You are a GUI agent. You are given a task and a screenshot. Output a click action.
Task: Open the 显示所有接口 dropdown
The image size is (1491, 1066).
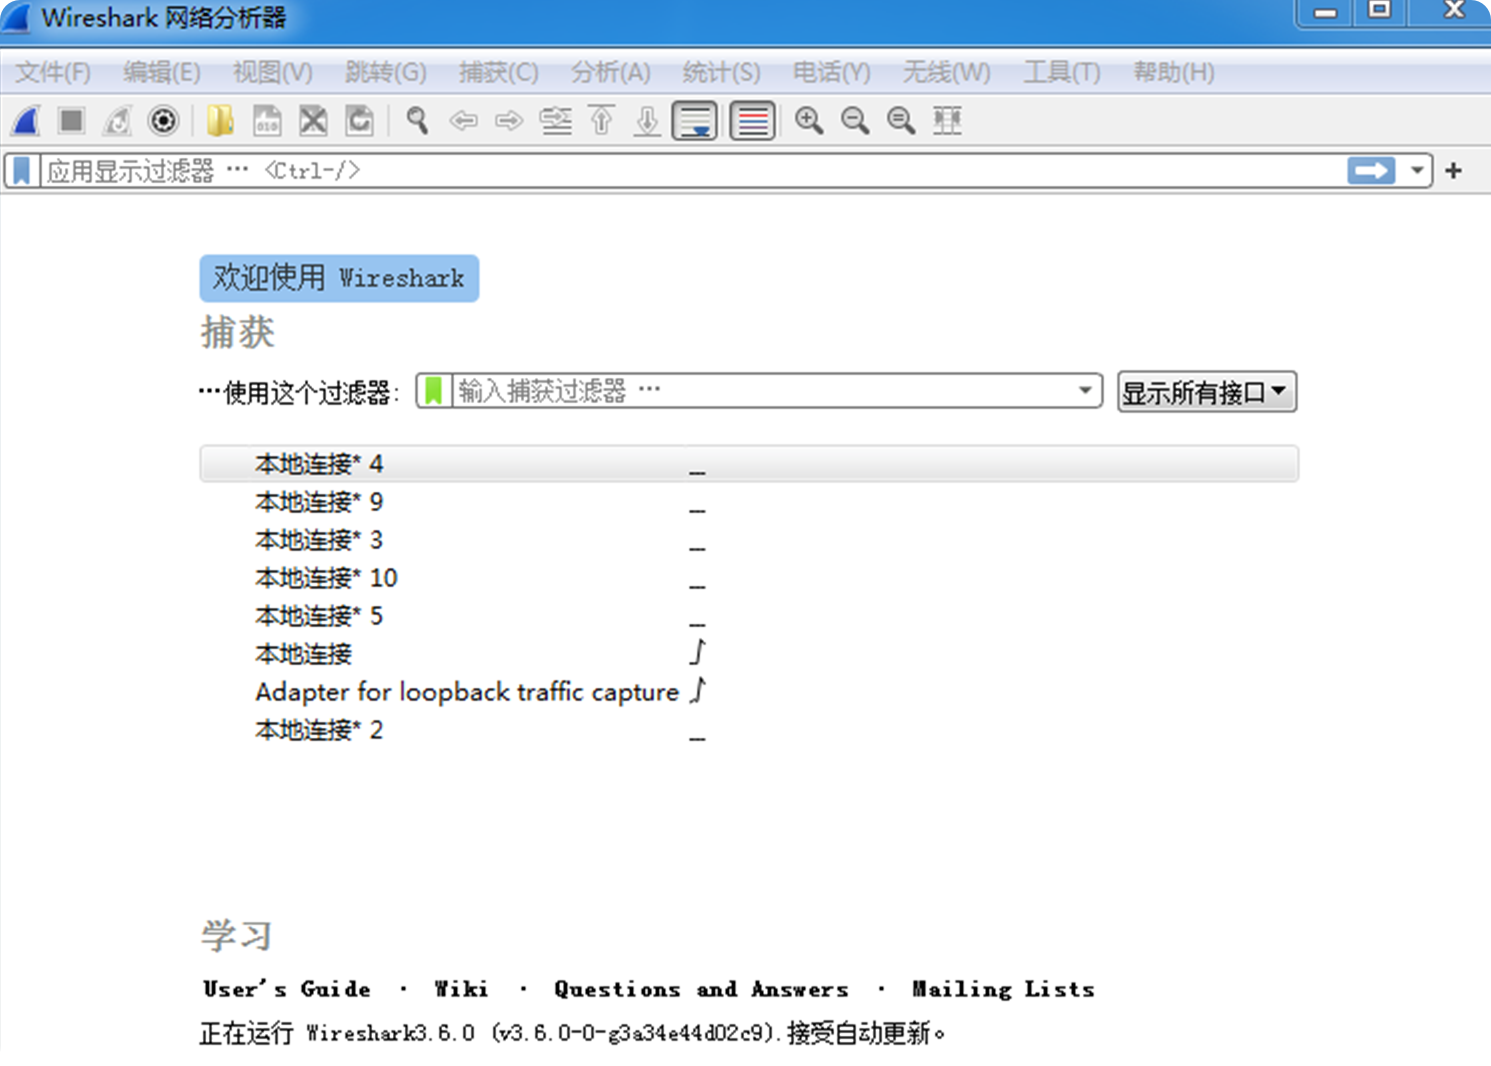(x=1206, y=392)
